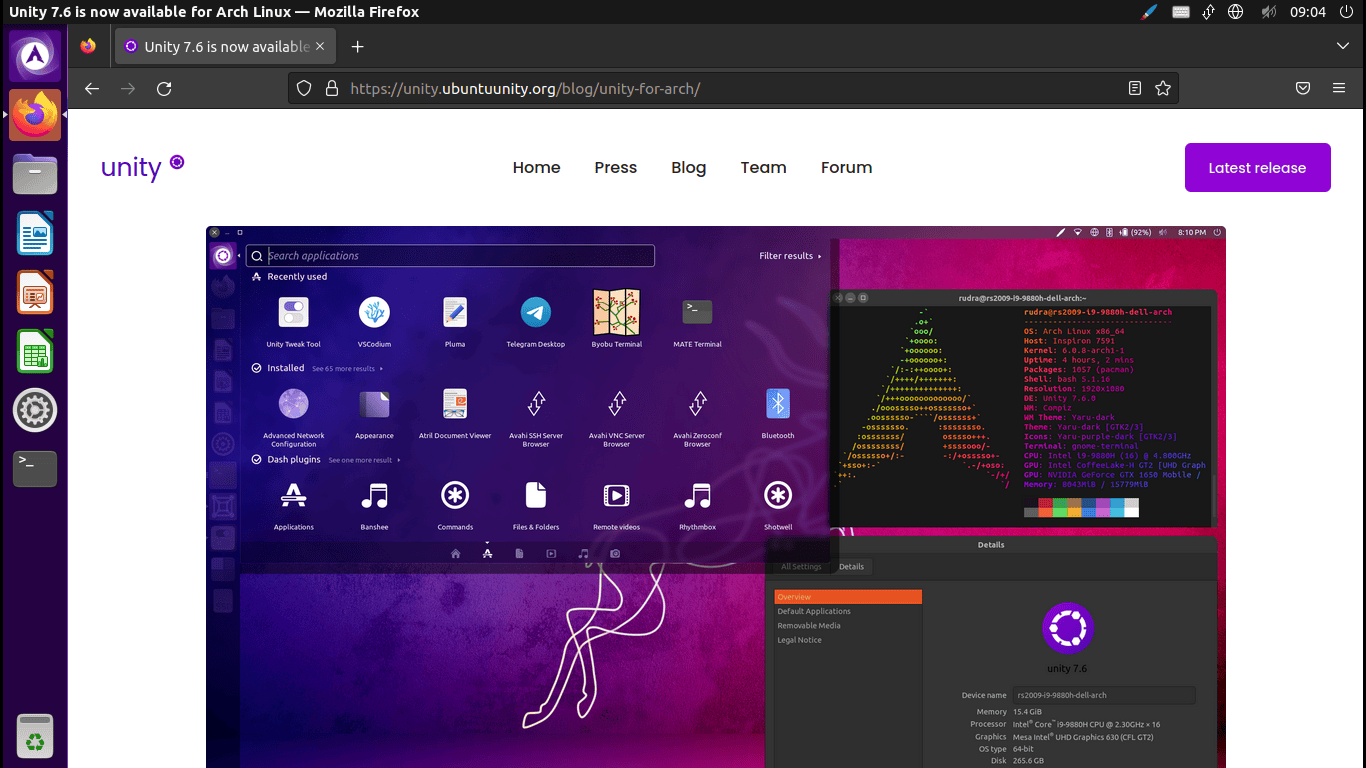The width and height of the screenshot is (1366, 768).
Task: Open the Files manager dock icon
Action: coord(35,175)
